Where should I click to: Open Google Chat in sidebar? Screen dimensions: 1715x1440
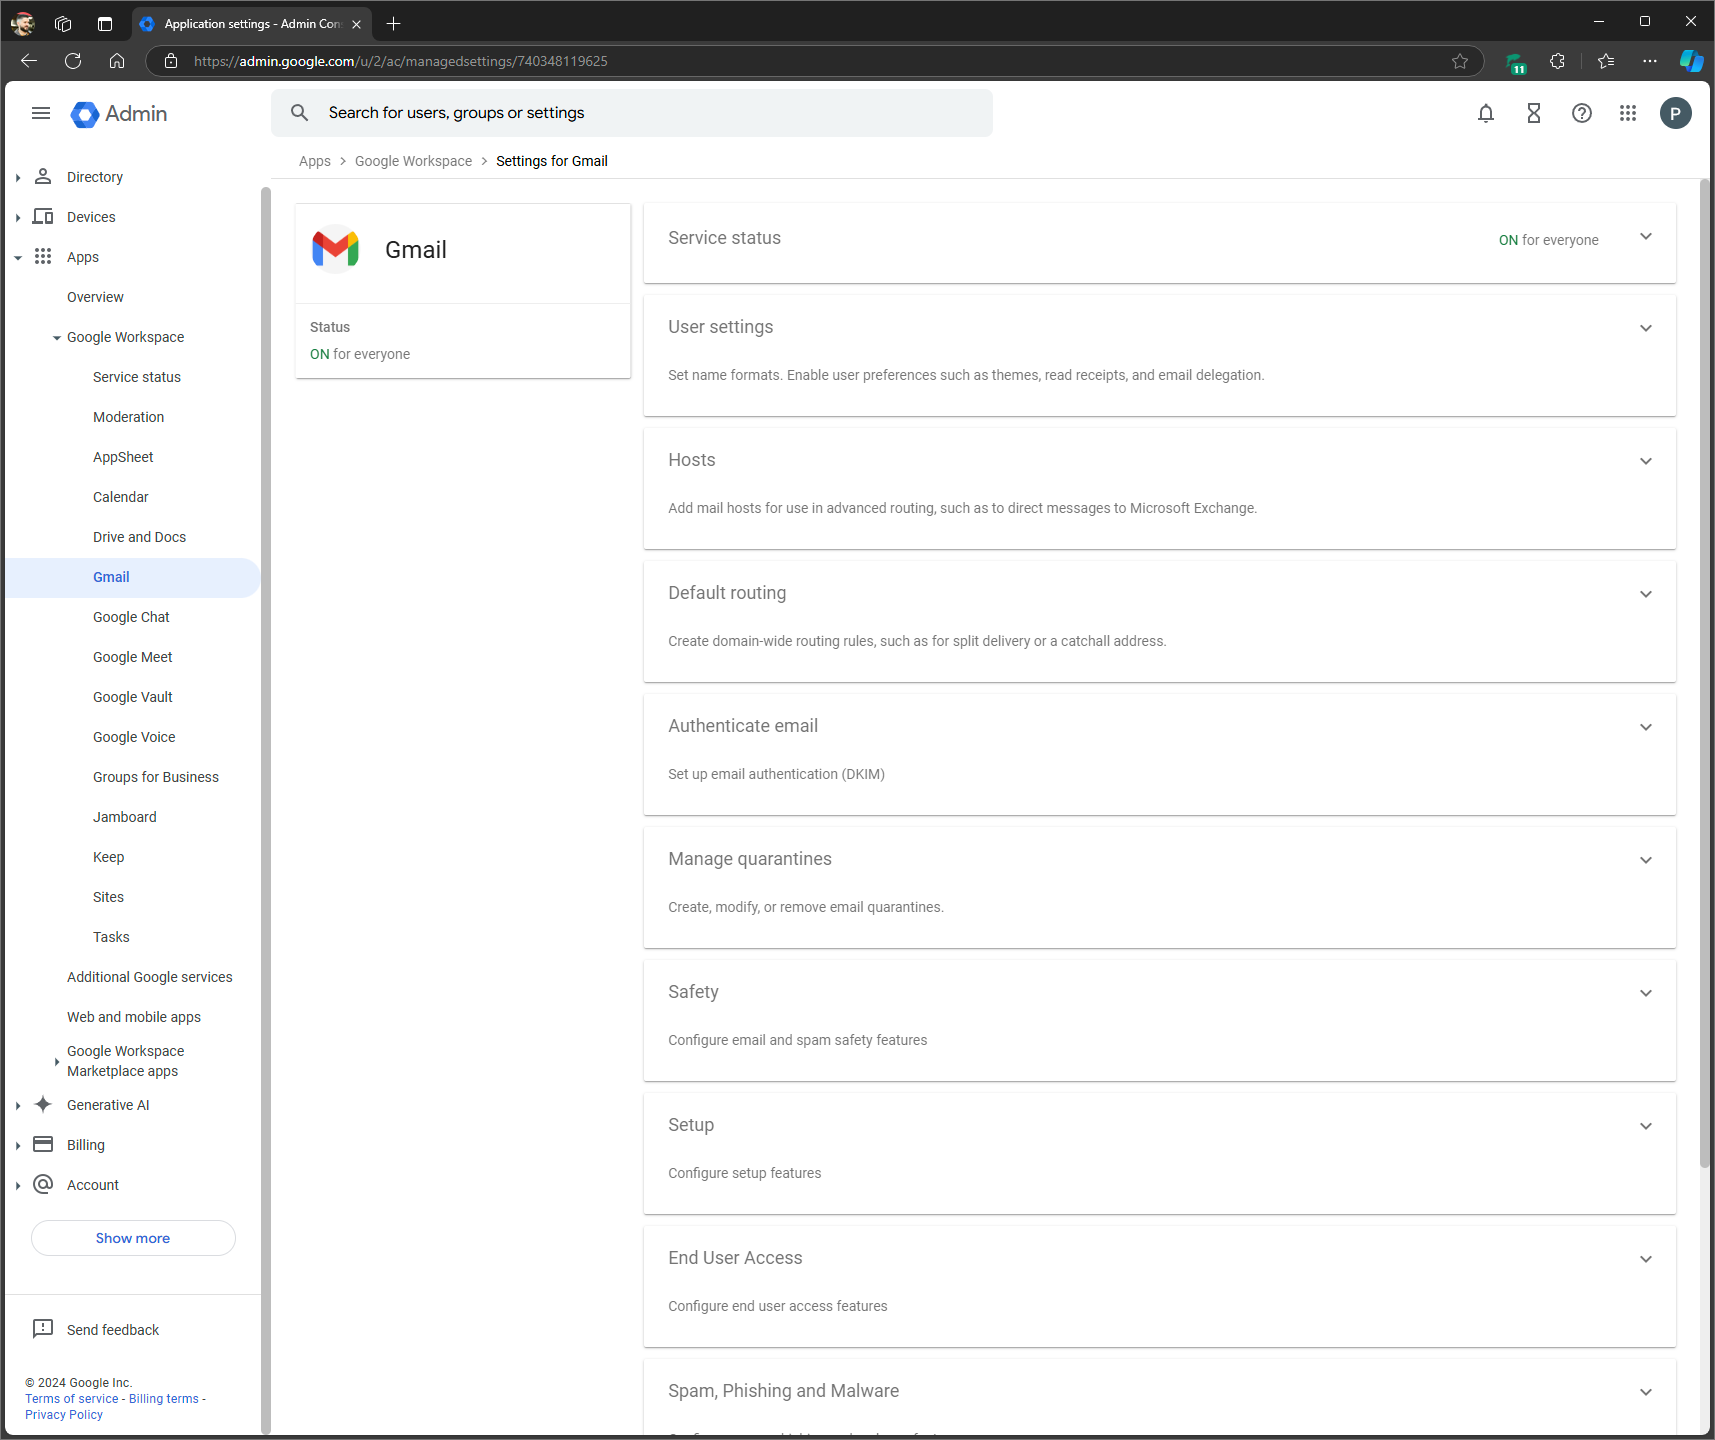131,617
